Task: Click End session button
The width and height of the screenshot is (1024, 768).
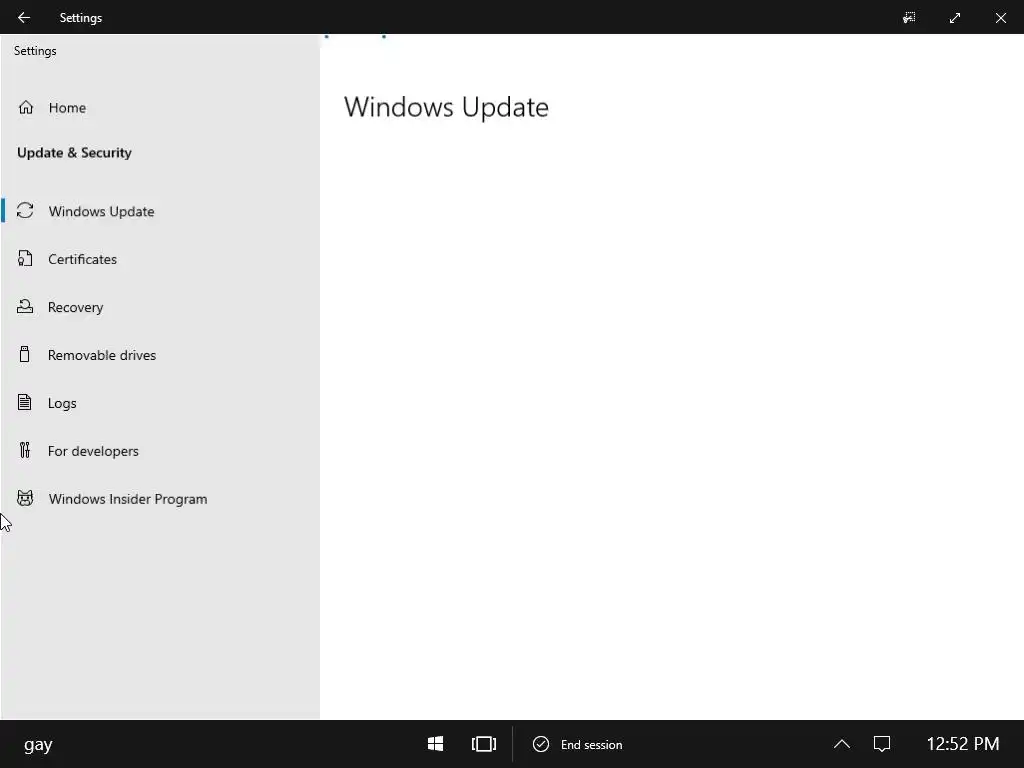Action: (x=577, y=744)
